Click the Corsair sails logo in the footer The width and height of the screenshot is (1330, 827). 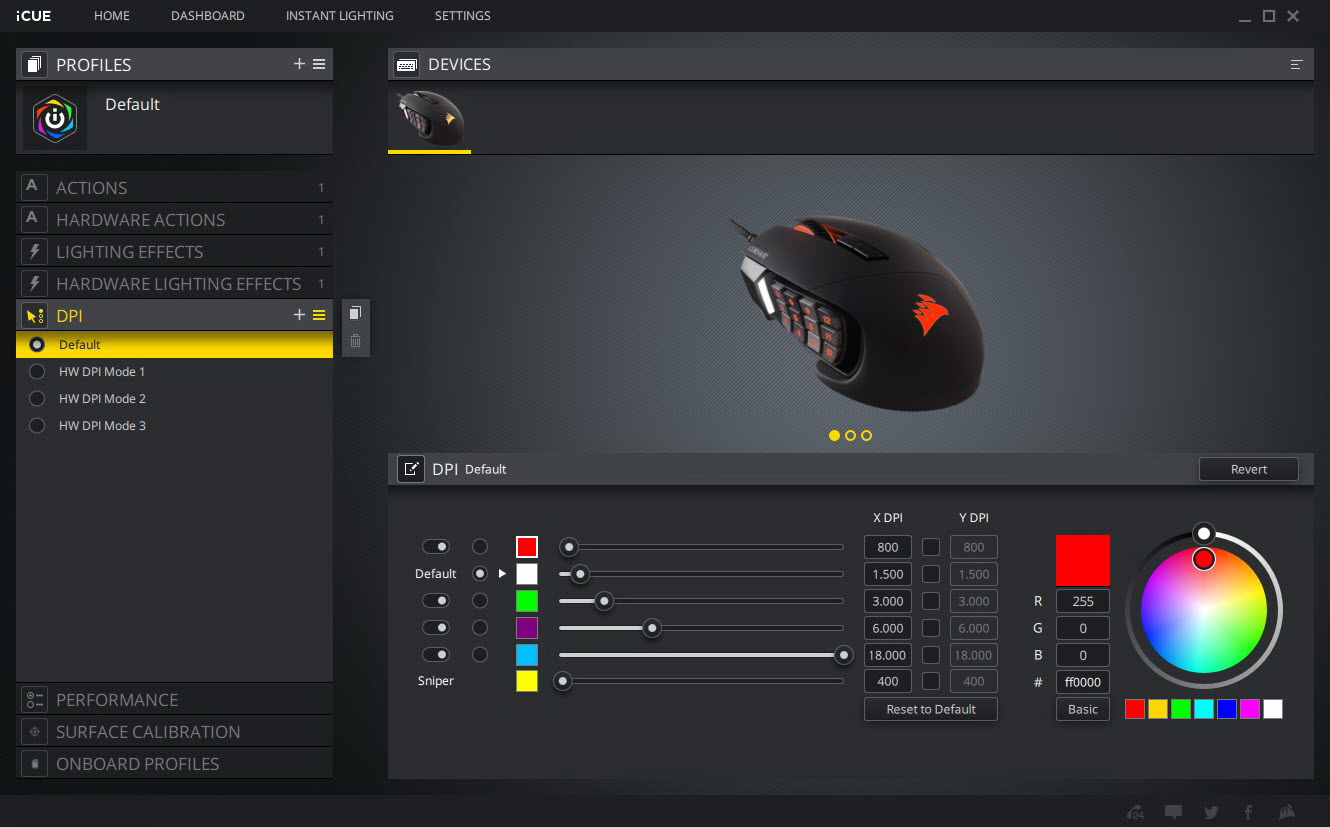1288,812
